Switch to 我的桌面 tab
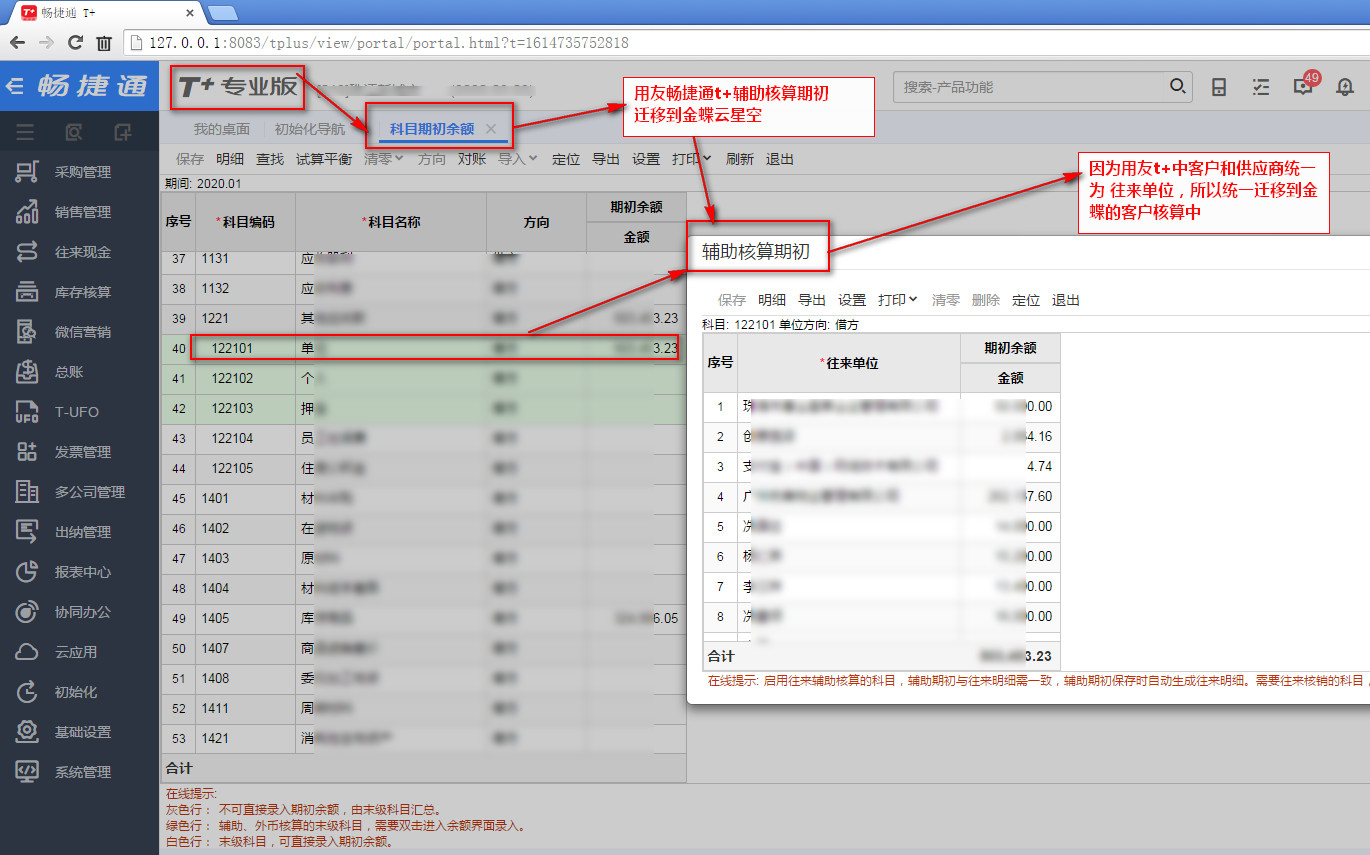The image size is (1370, 855). (222, 129)
